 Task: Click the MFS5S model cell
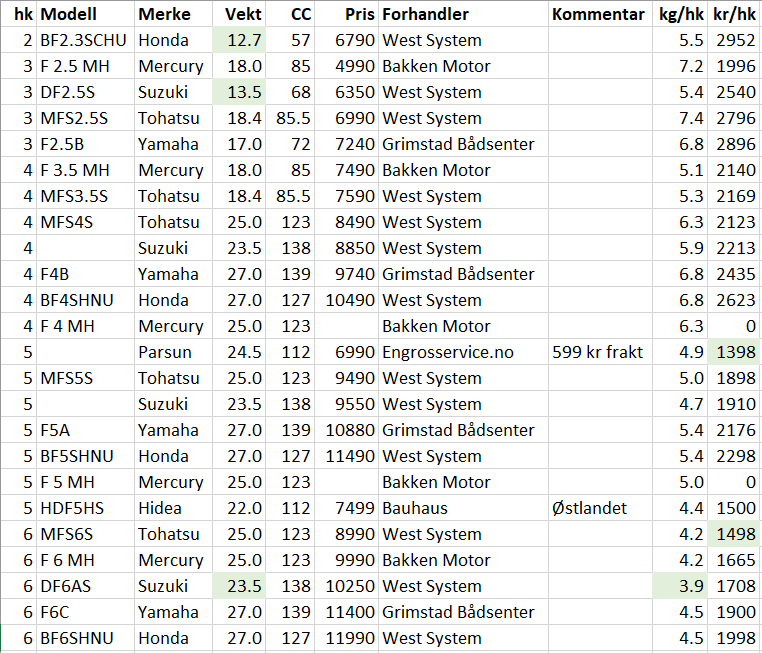point(86,378)
